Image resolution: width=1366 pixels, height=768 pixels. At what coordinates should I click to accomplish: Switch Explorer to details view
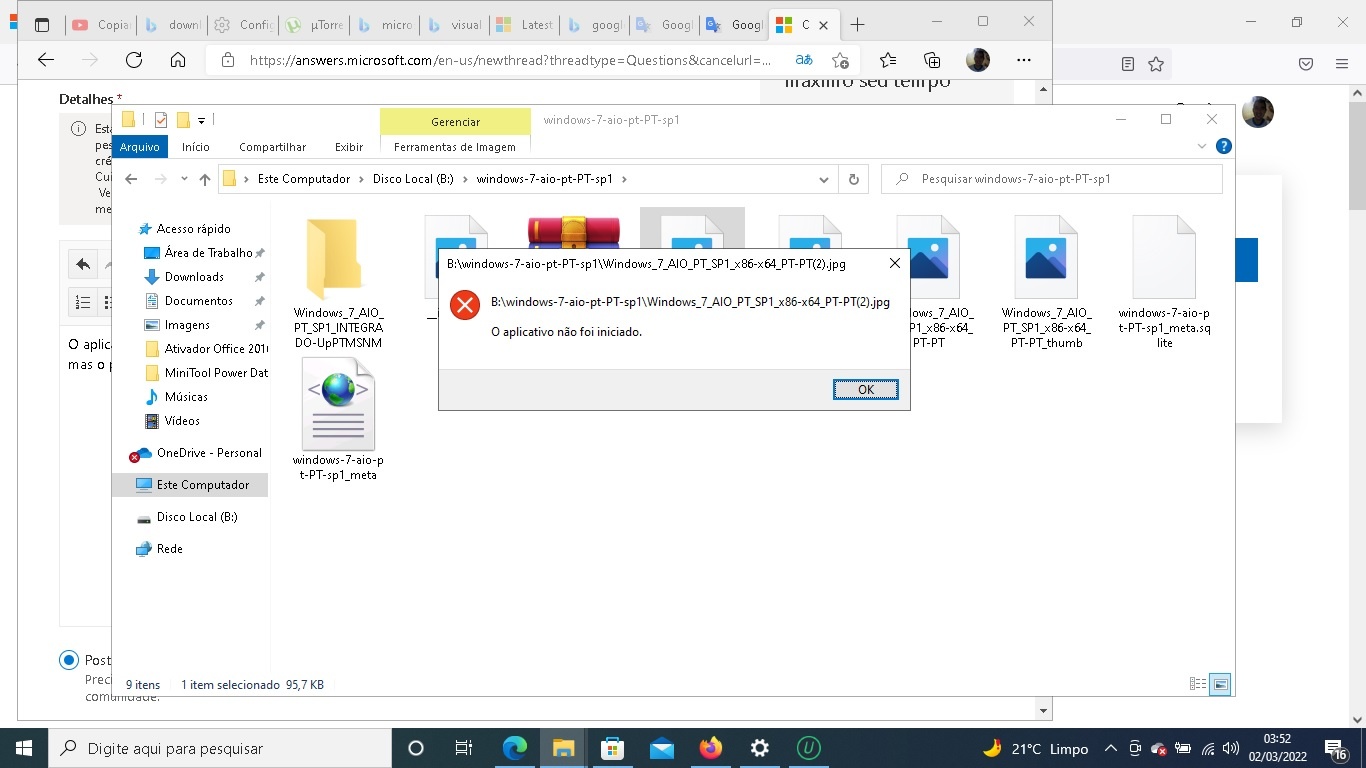click(x=1197, y=685)
